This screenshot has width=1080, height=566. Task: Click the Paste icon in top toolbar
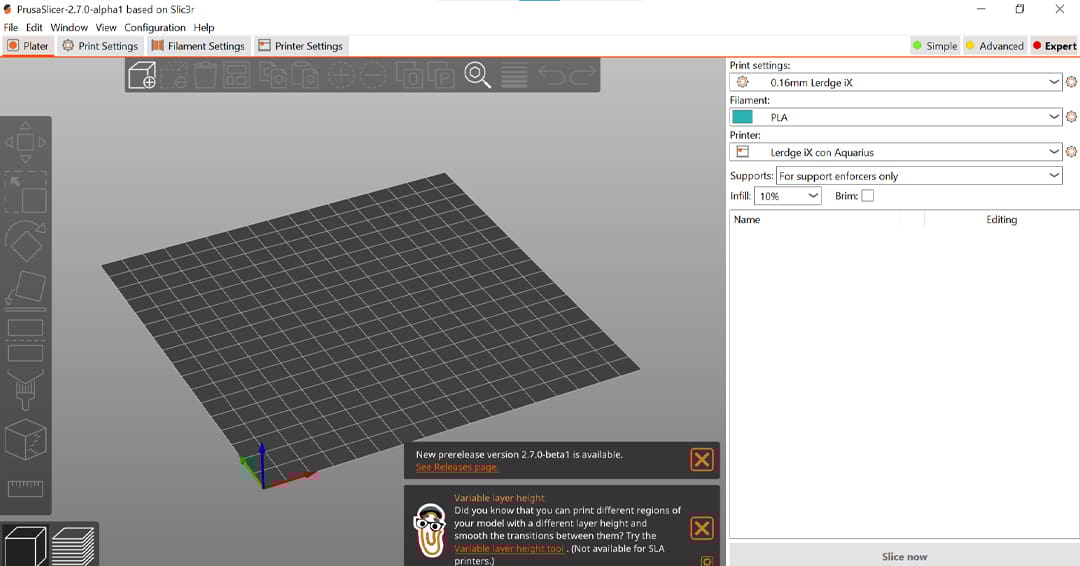point(304,75)
